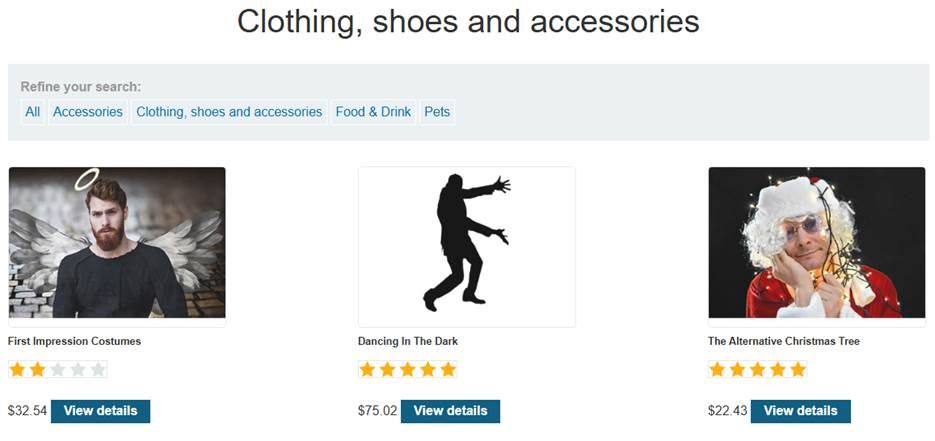Click the $32.54 price label
Image resolution: width=935 pixels, height=441 pixels.
pyautogui.click(x=27, y=411)
